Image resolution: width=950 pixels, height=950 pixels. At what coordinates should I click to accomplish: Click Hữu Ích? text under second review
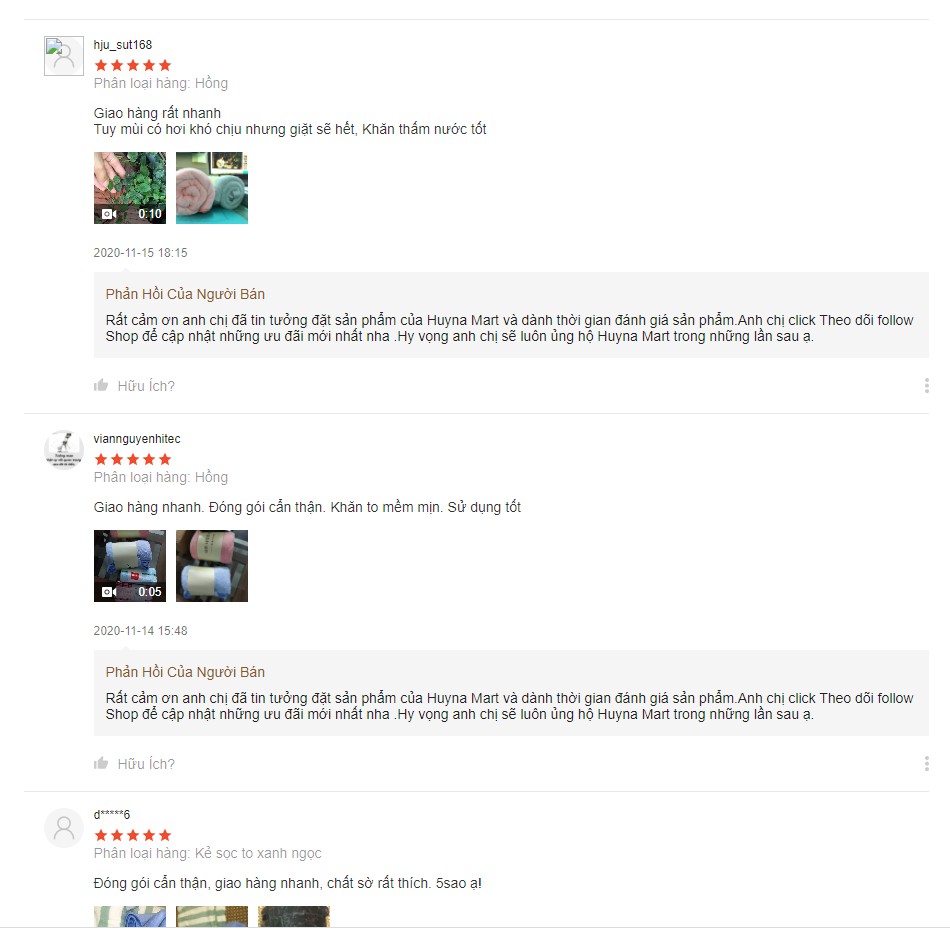click(x=146, y=764)
